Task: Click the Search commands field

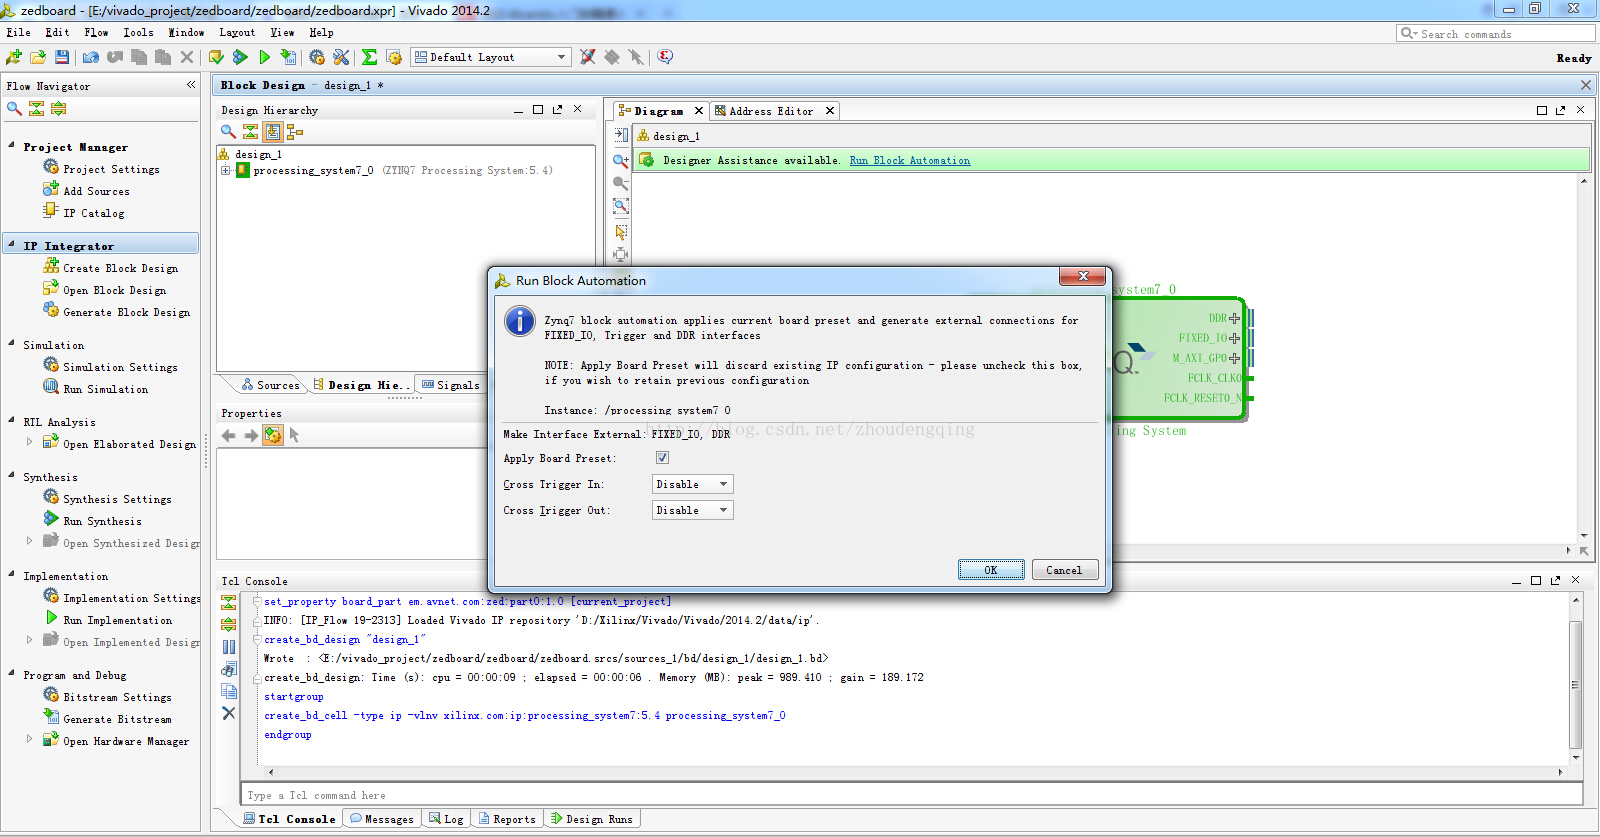Action: pos(1495,34)
